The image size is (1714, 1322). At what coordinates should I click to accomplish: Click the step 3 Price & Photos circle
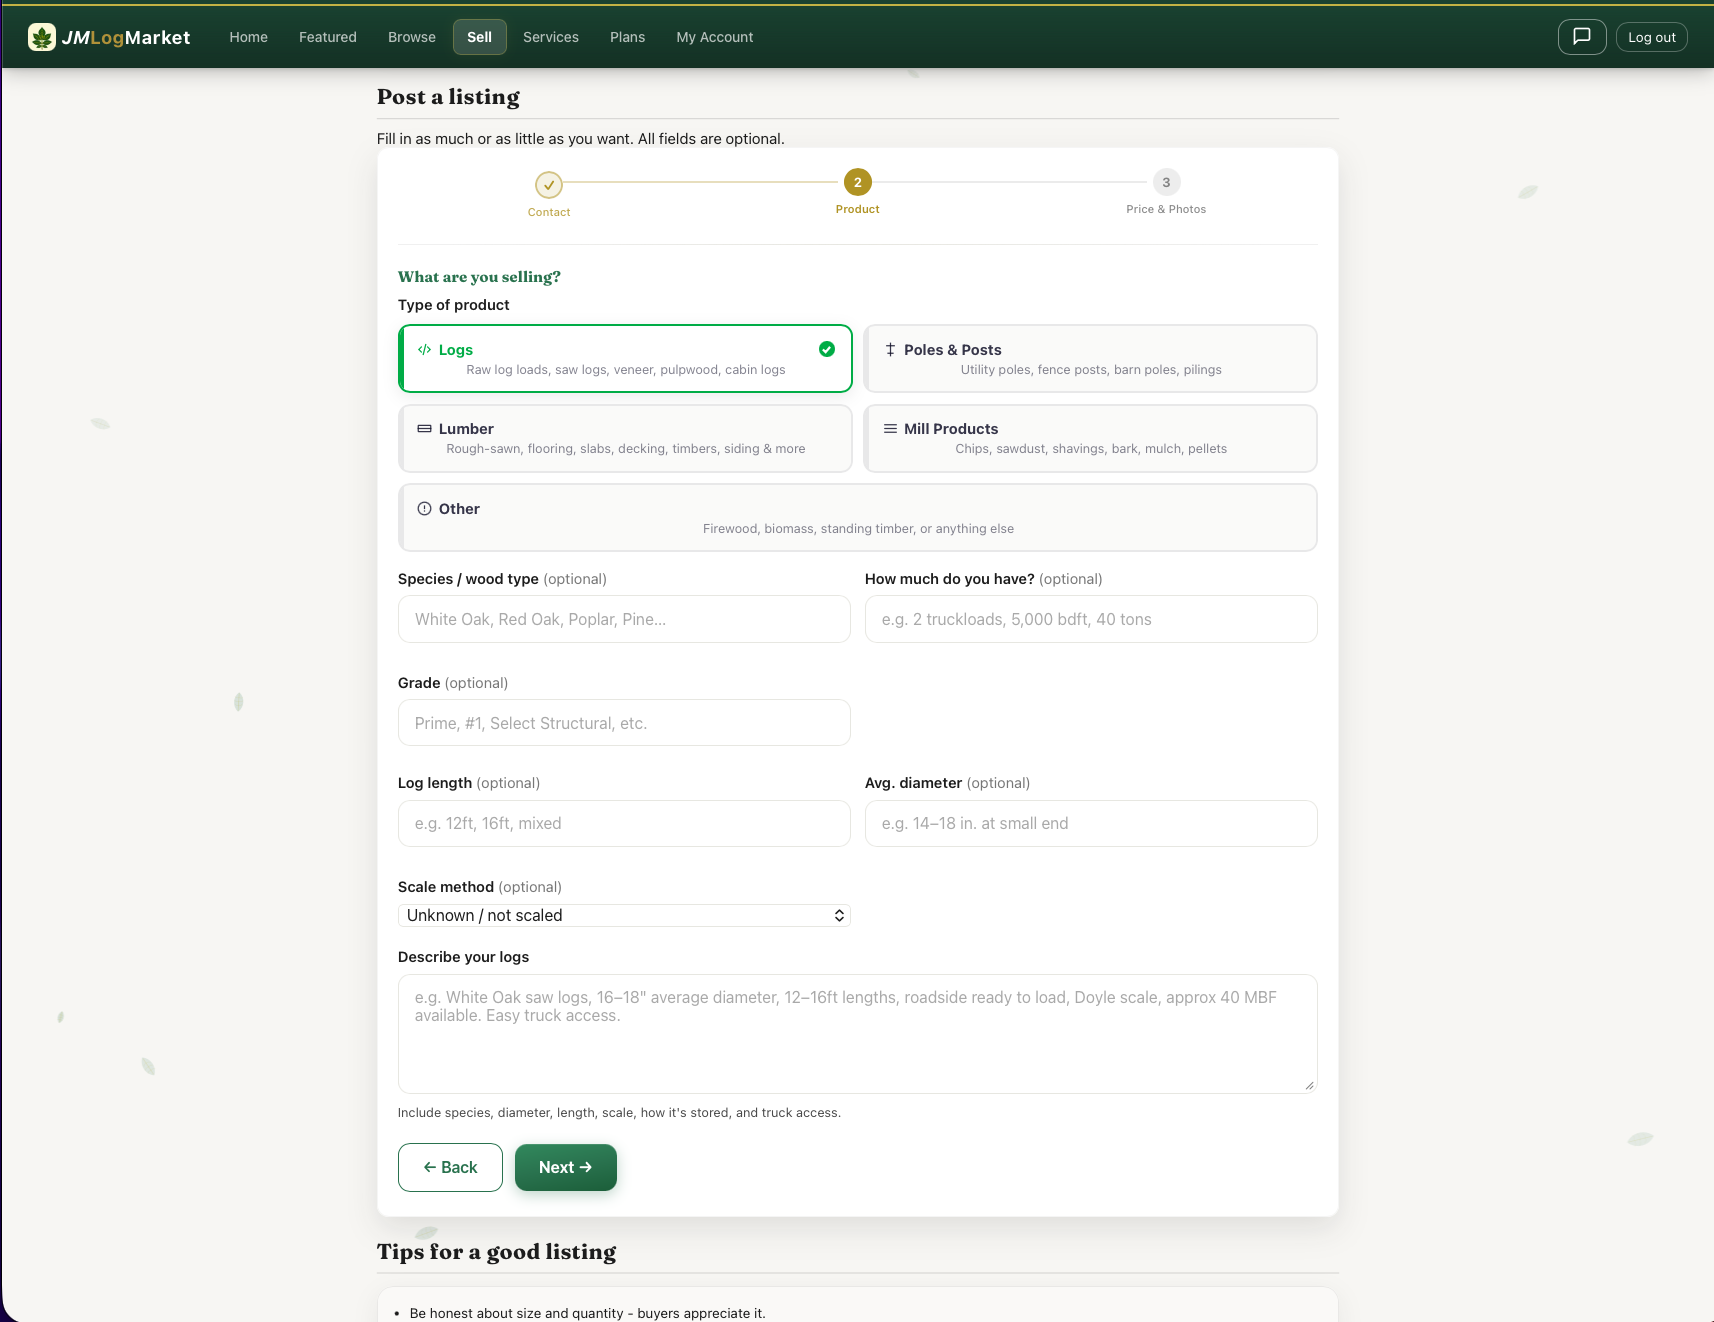[1165, 183]
